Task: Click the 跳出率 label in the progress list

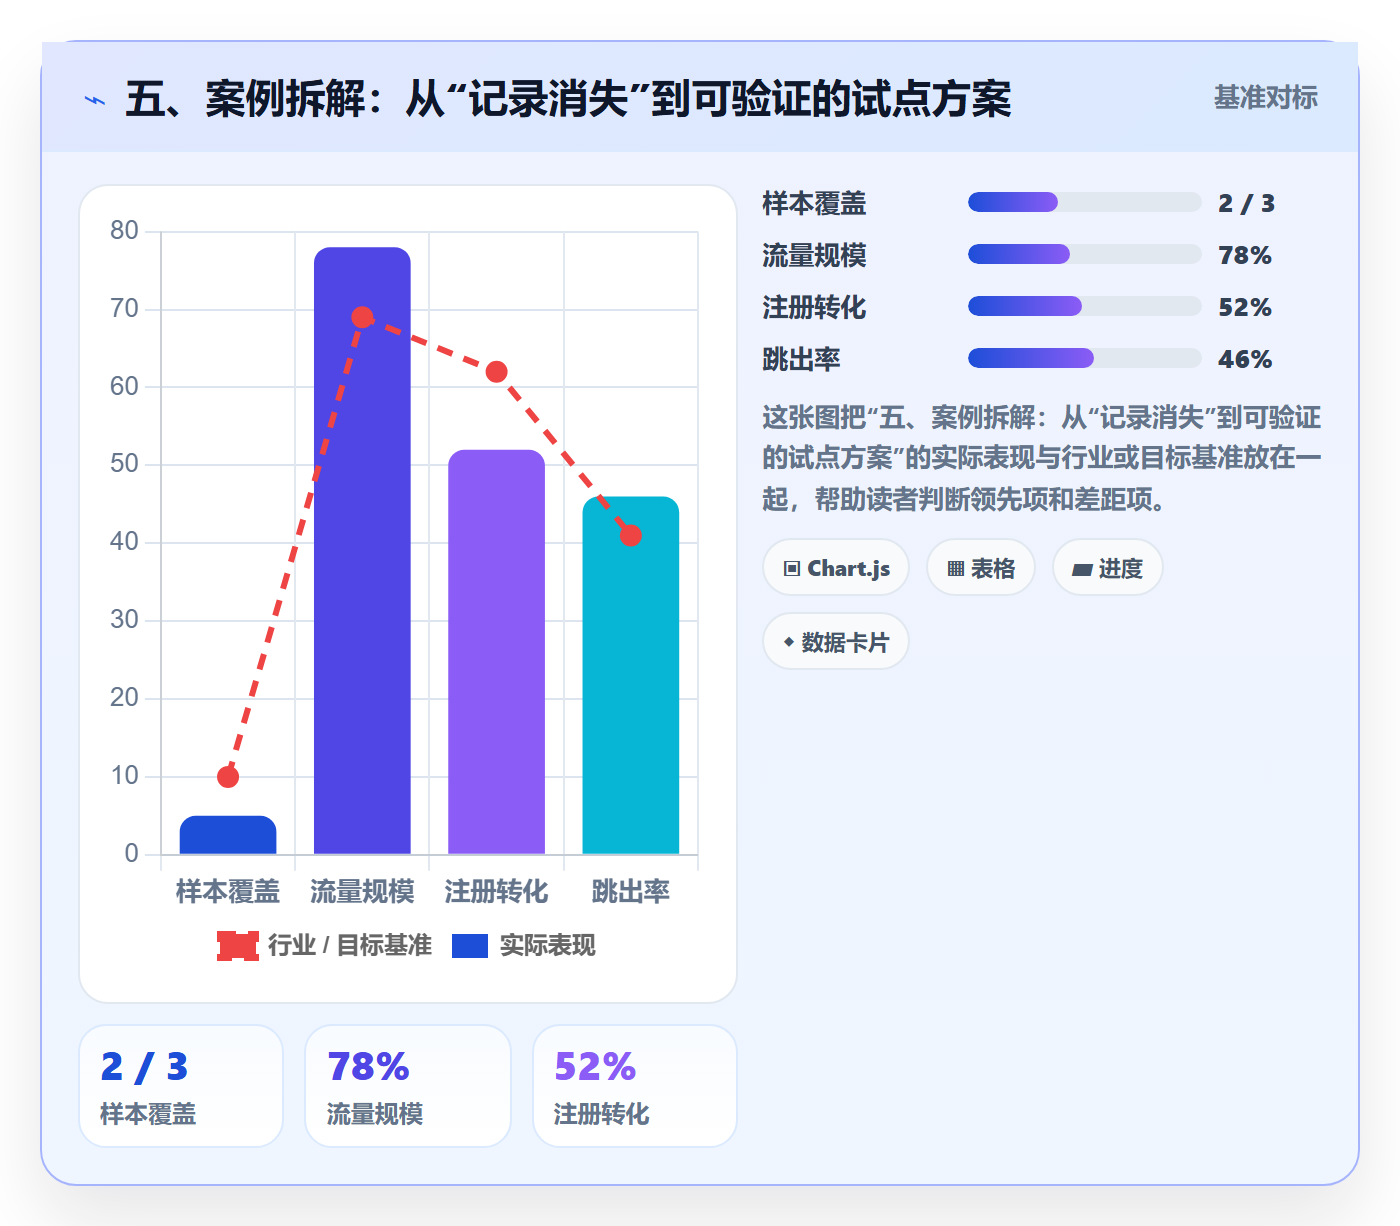Action: (801, 359)
